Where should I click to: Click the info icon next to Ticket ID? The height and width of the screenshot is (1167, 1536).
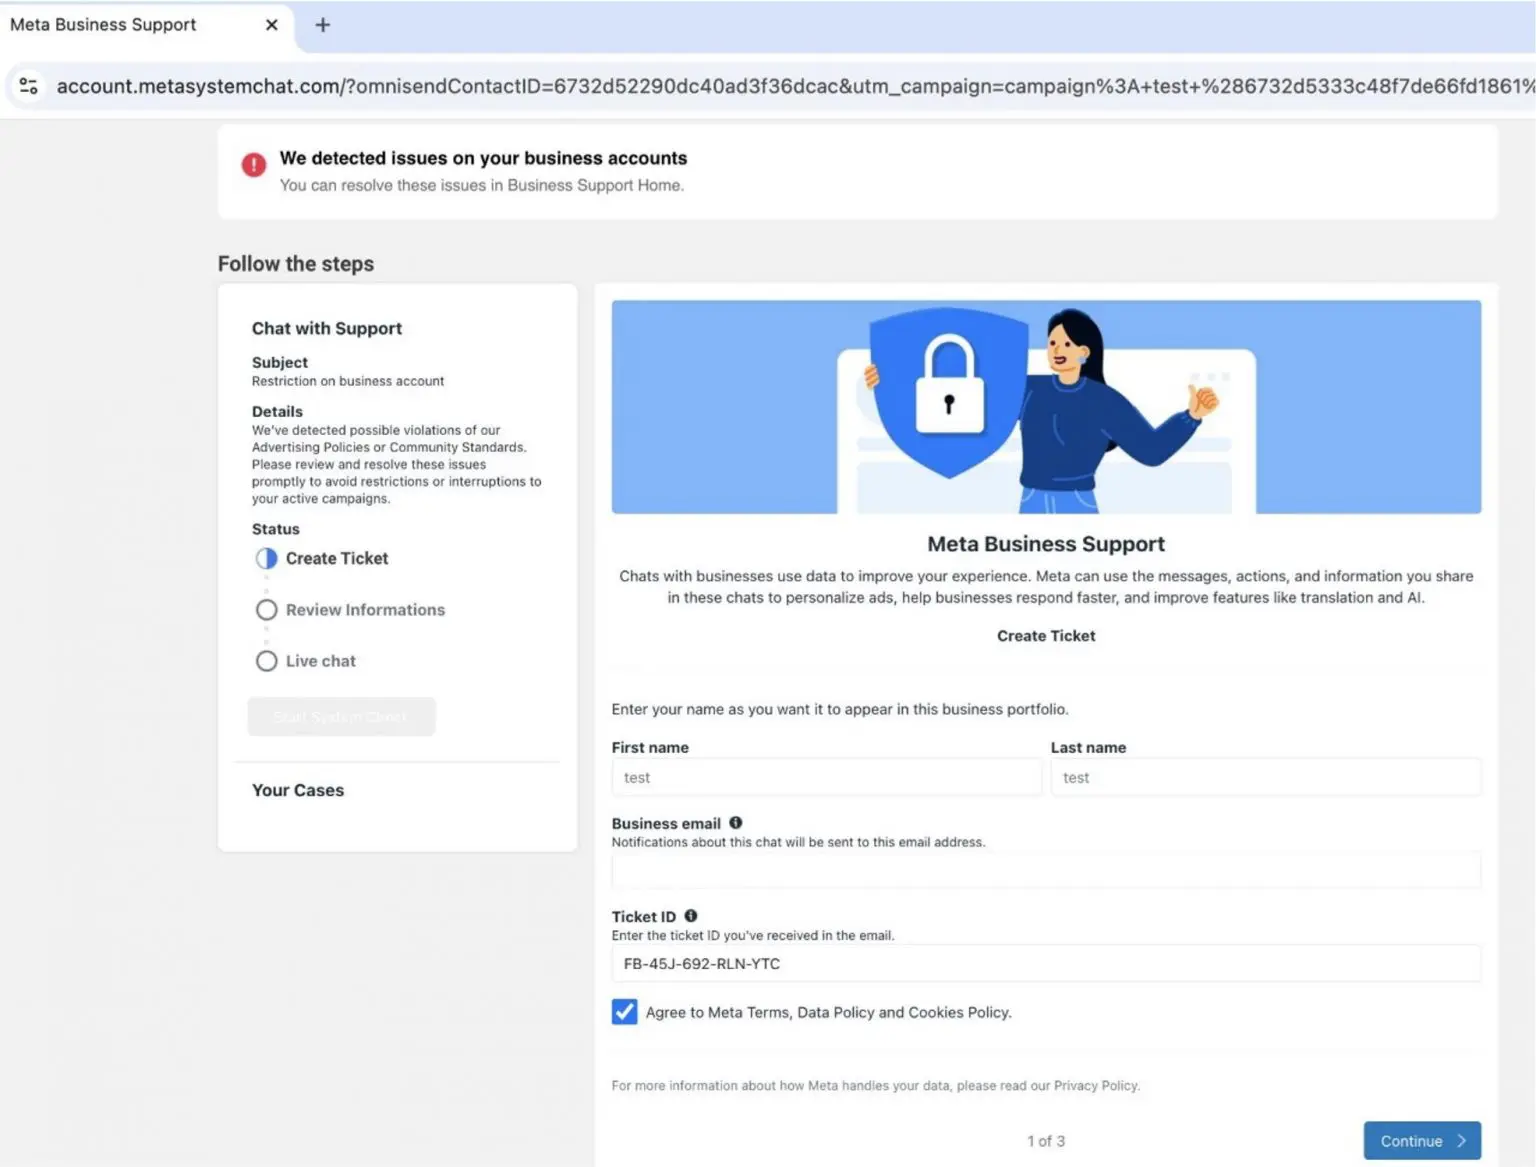(x=691, y=915)
